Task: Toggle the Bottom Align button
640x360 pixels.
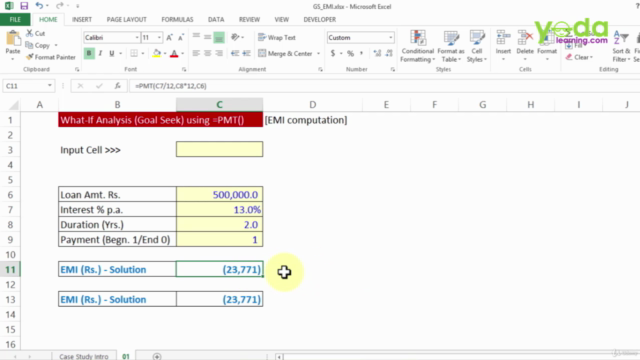Action: point(219,38)
